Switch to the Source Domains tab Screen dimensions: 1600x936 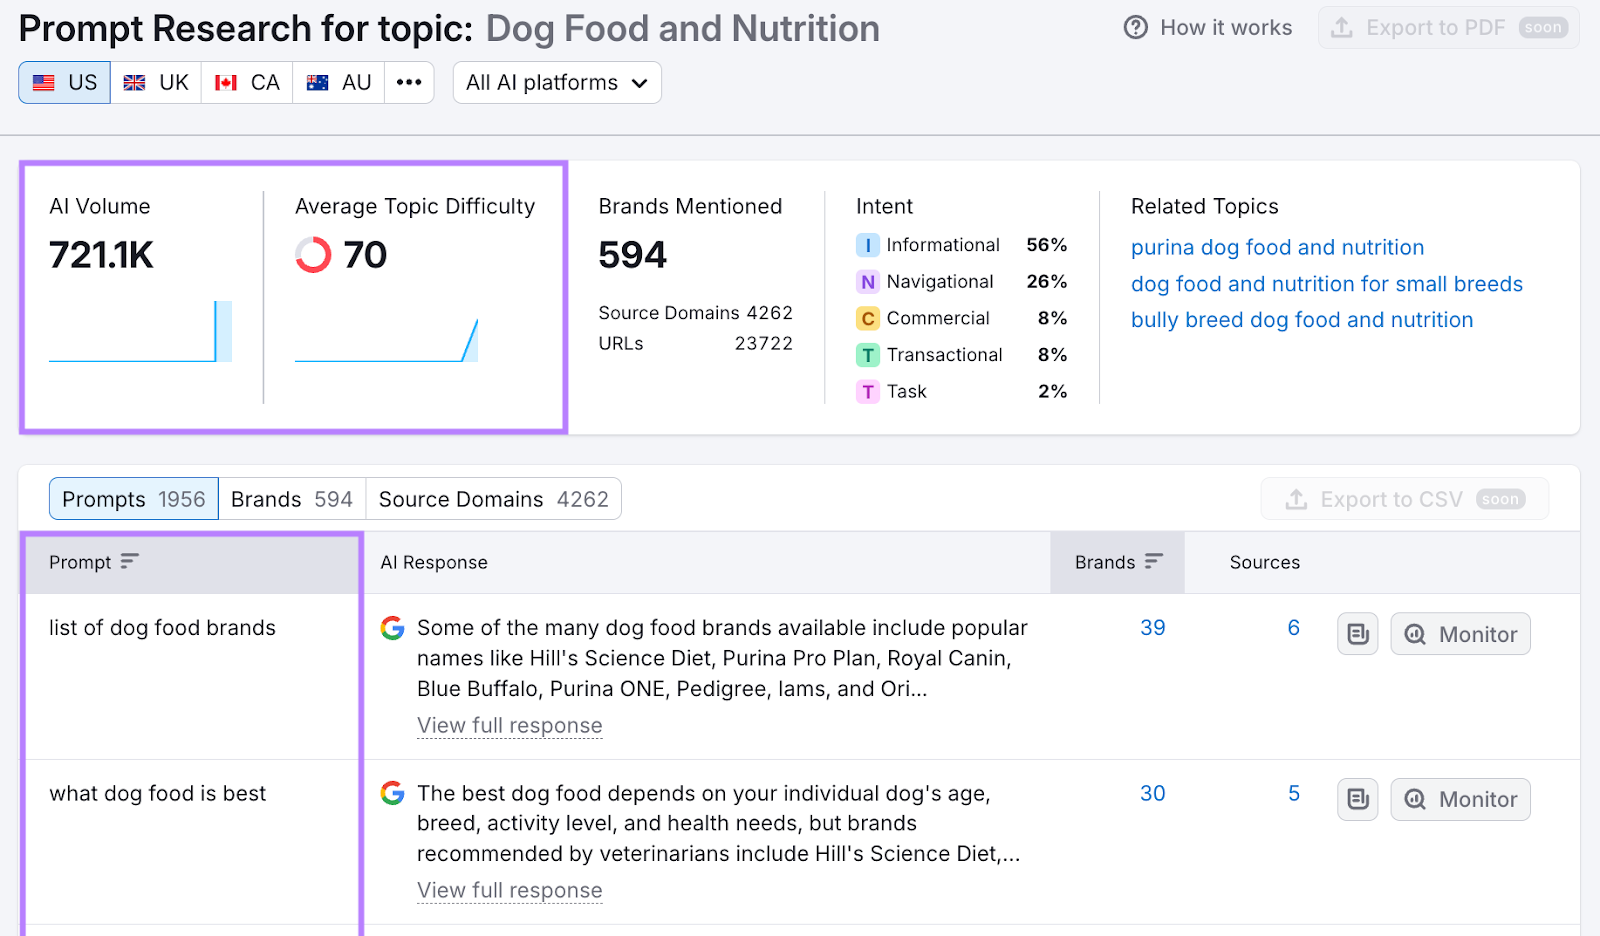(493, 498)
